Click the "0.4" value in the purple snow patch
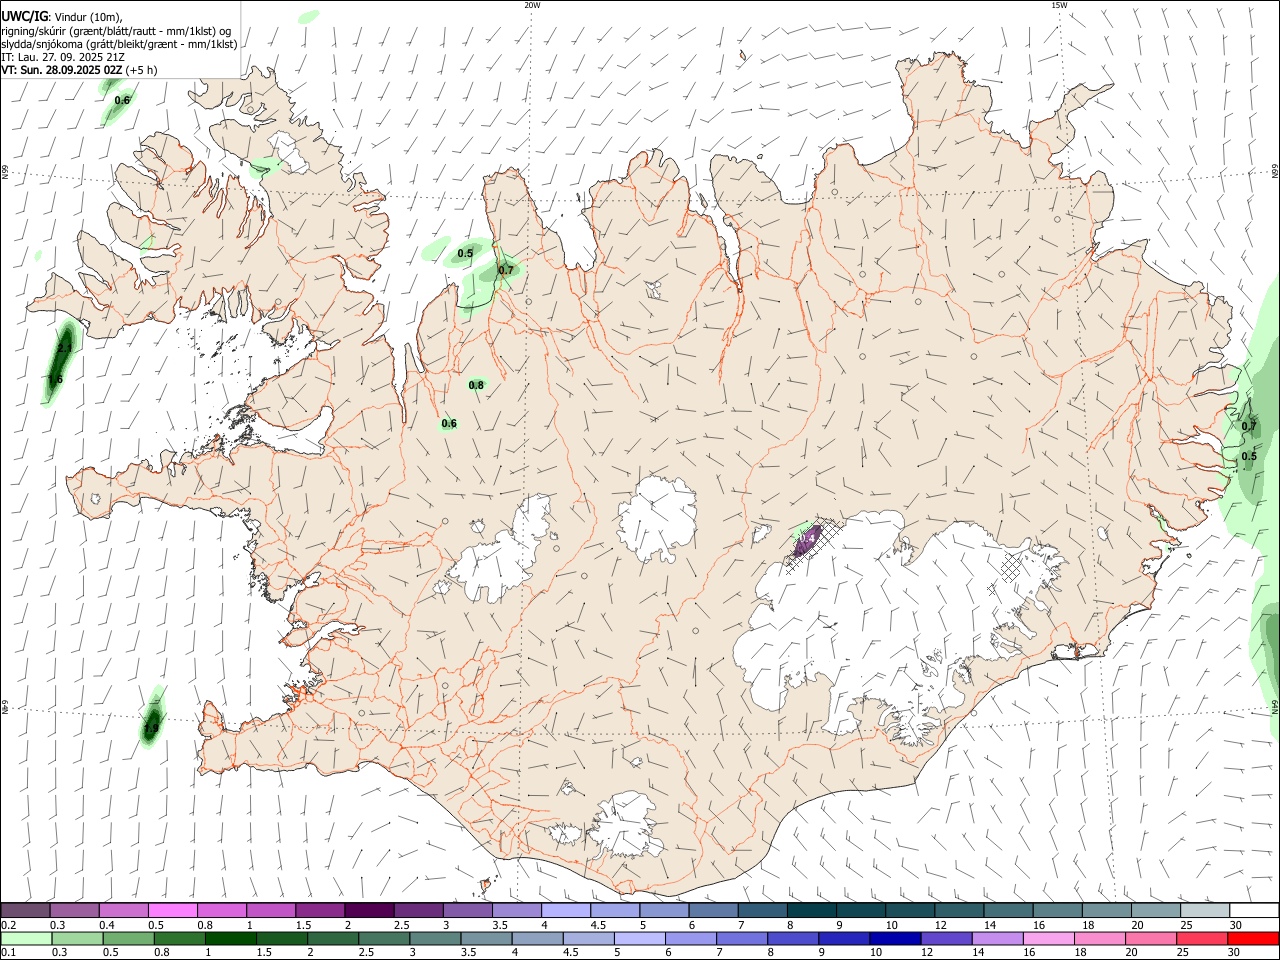The width and height of the screenshot is (1280, 960). tap(809, 538)
